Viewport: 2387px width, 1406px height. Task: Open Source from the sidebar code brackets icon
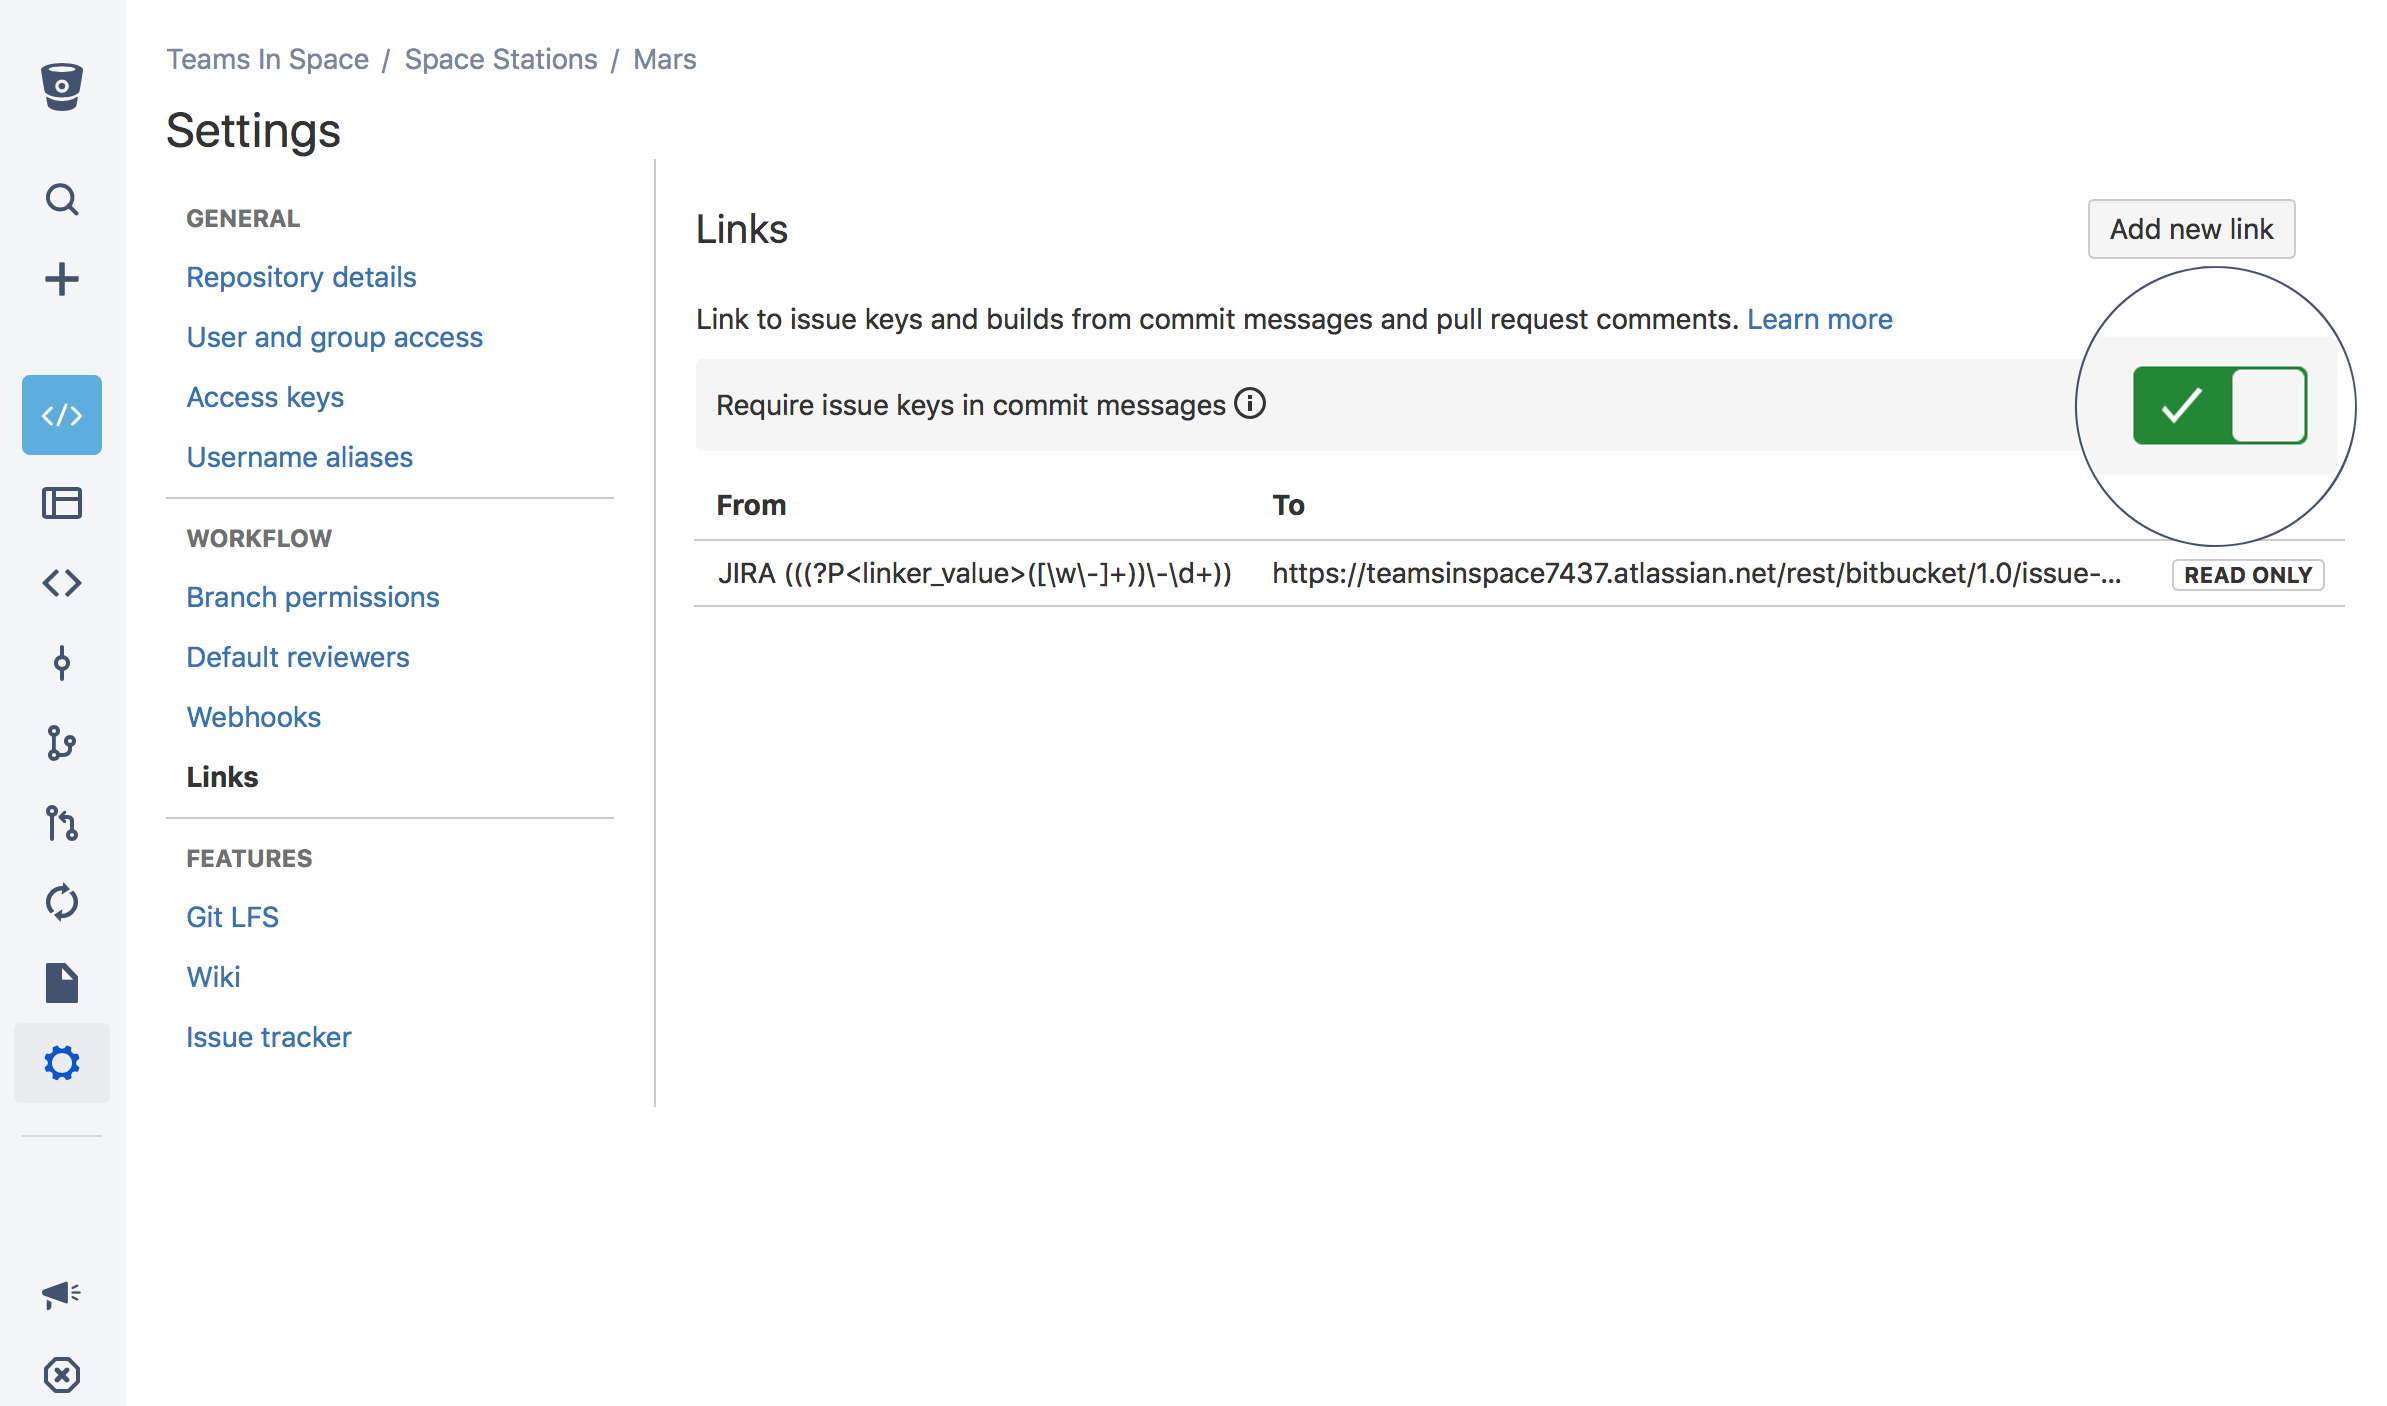61,583
